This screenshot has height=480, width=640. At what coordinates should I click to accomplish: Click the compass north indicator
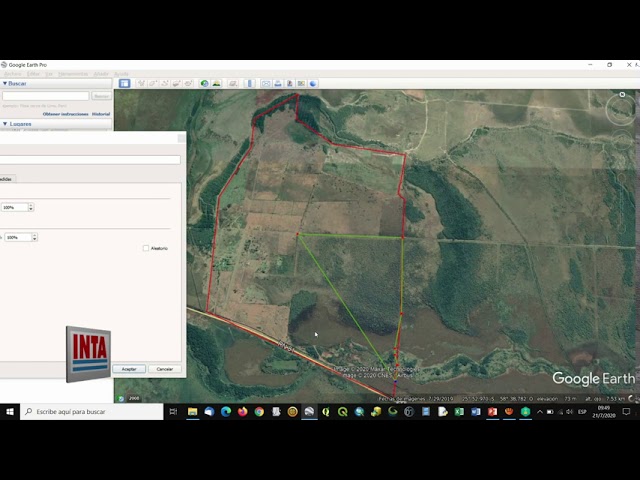[x=622, y=95]
